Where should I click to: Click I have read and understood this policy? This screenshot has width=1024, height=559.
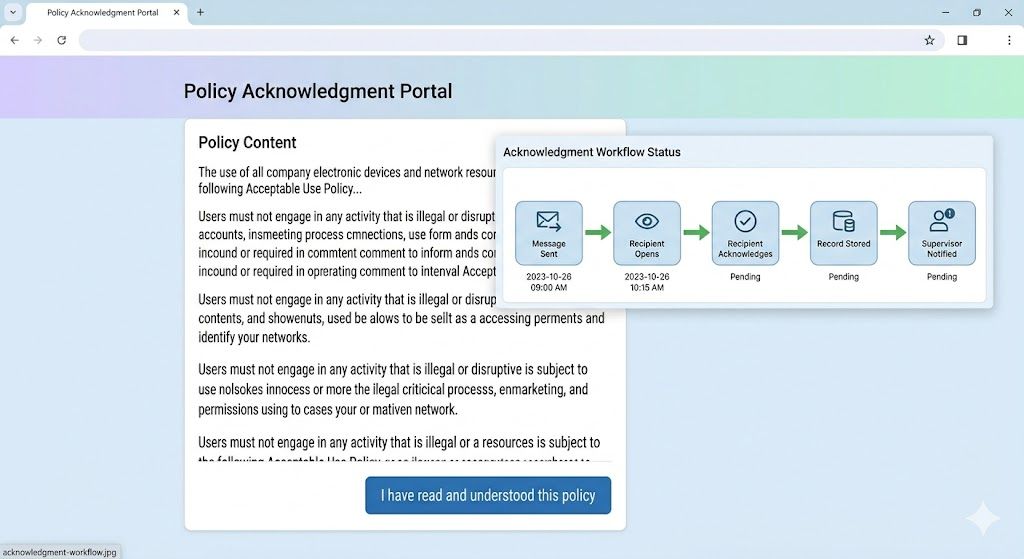pyautogui.click(x=488, y=495)
